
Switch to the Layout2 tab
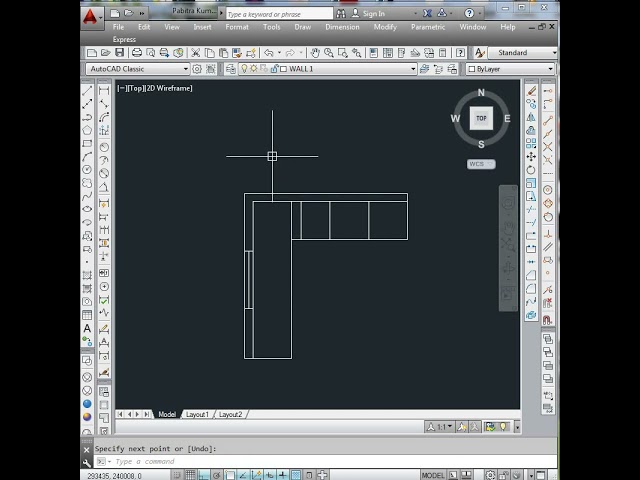pos(231,414)
